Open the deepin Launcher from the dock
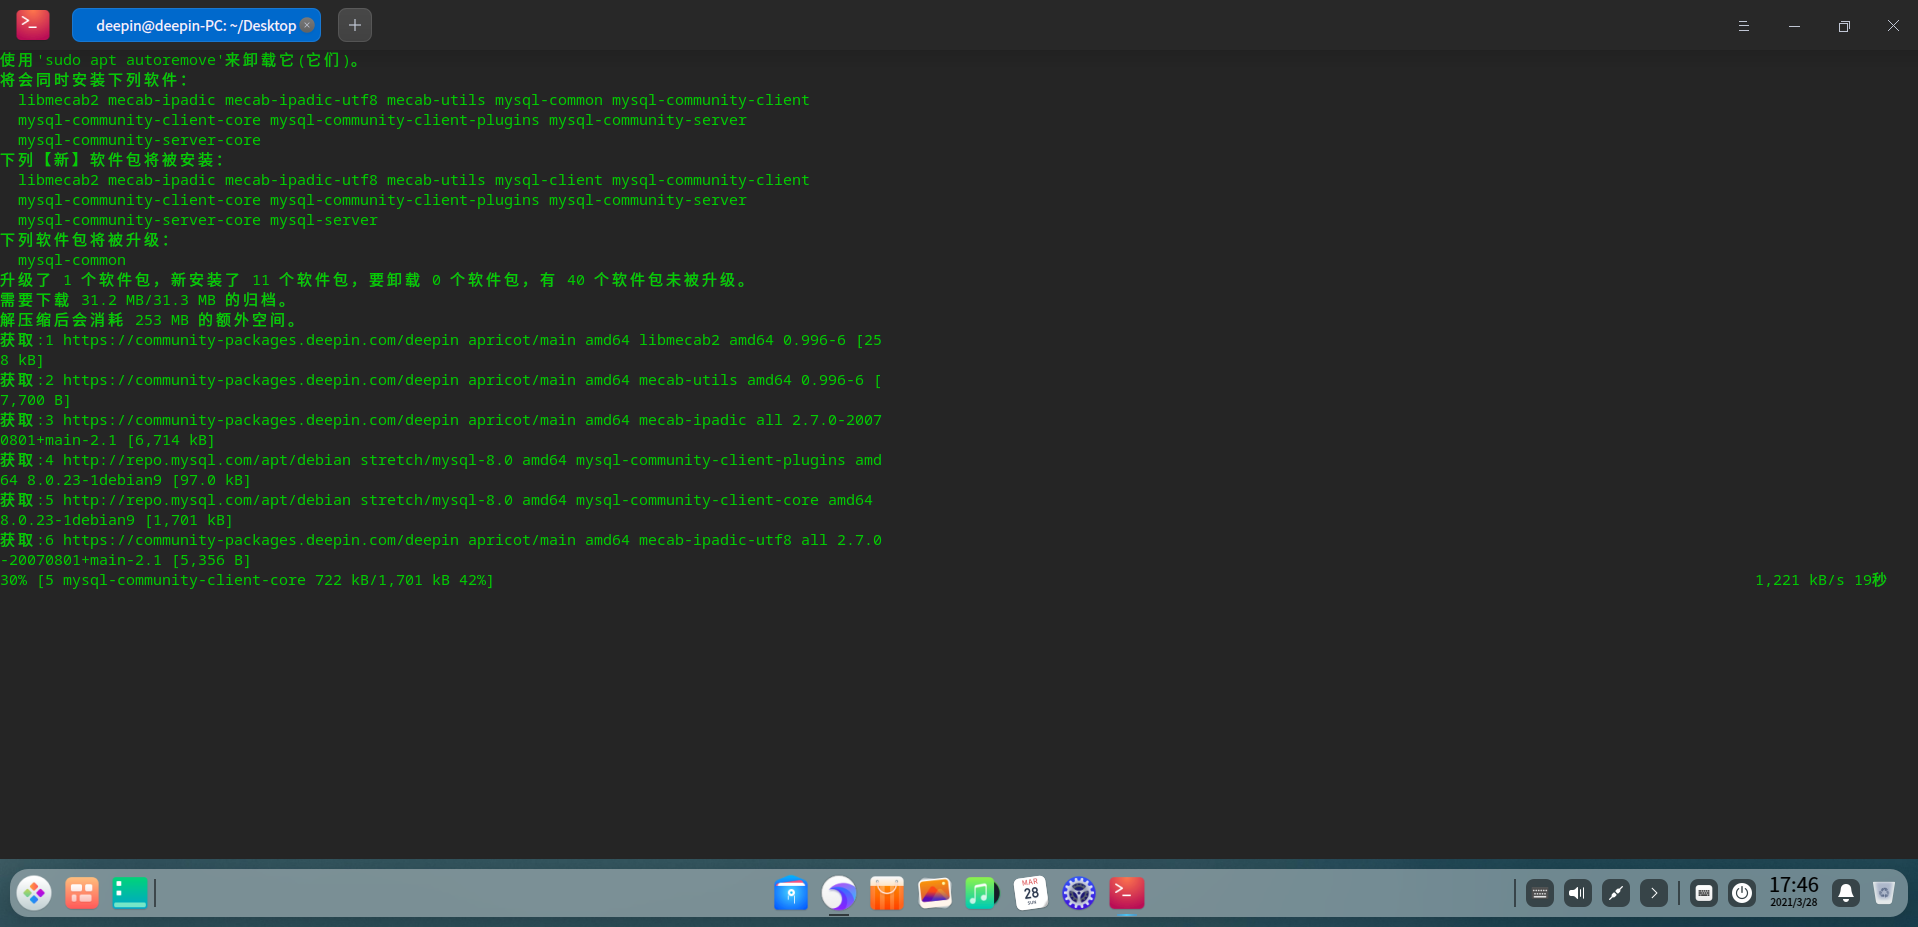Screen dimensions: 1918x927 [x=34, y=893]
